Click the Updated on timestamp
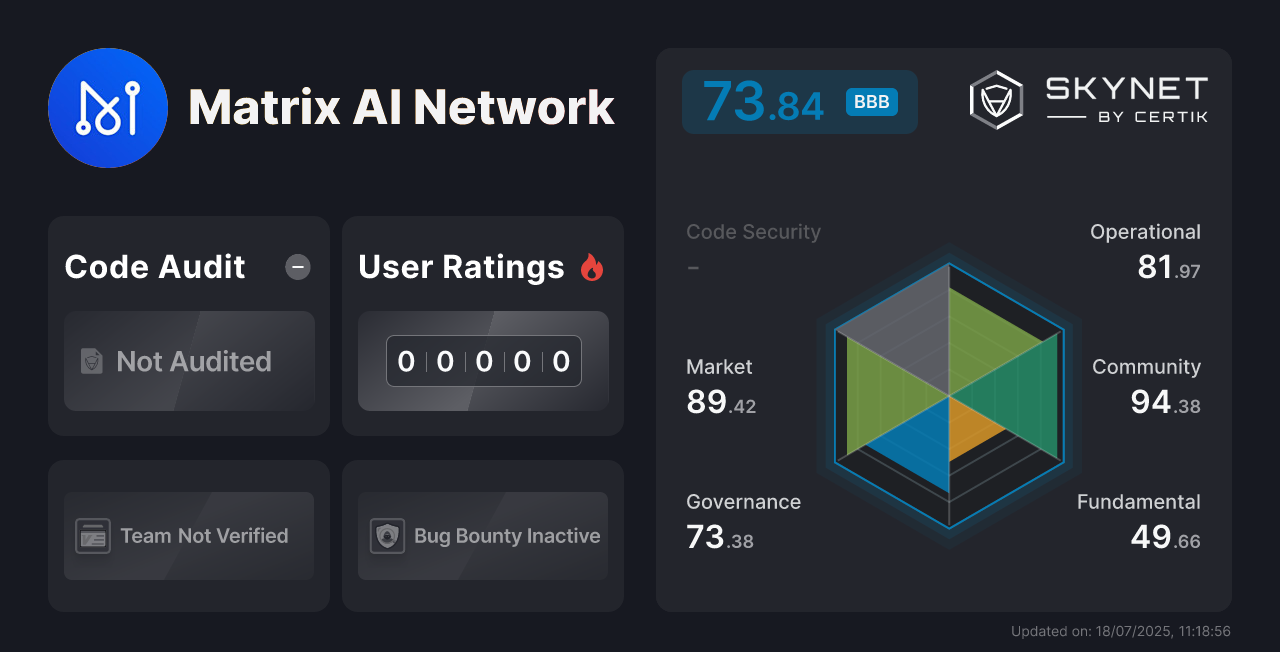The width and height of the screenshot is (1280, 652). pyautogui.click(x=1120, y=631)
